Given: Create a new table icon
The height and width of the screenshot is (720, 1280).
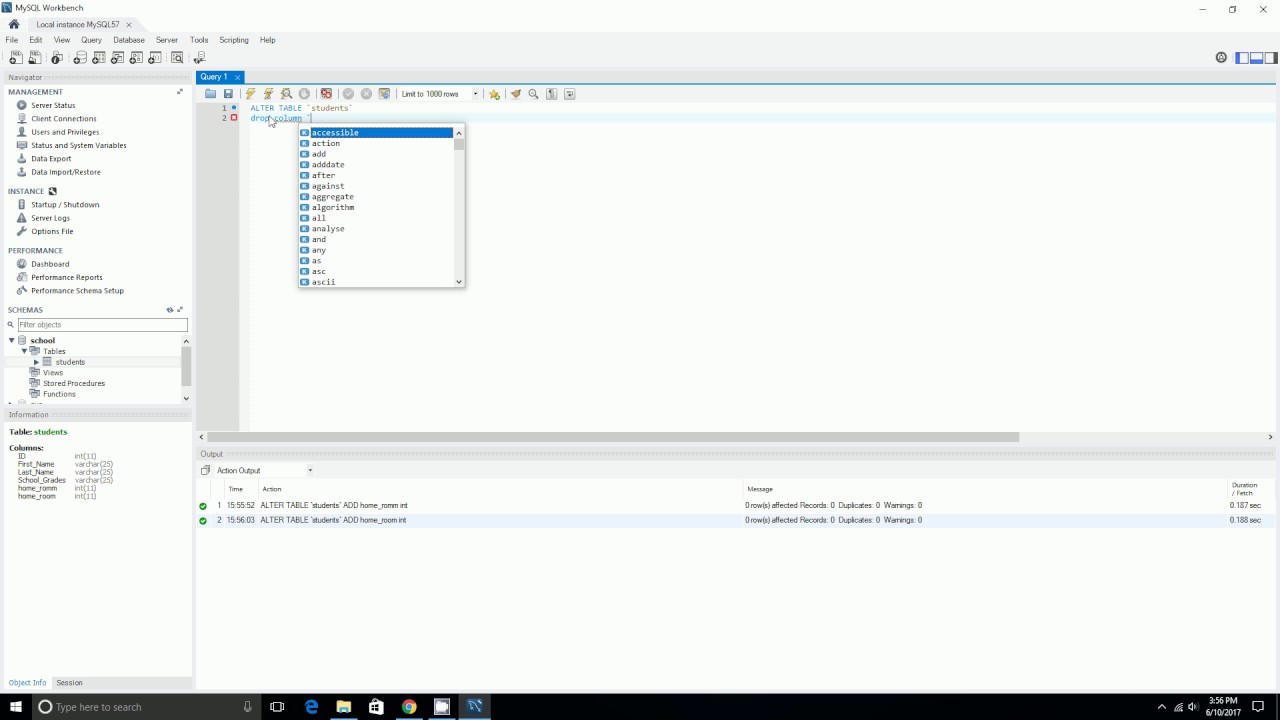Looking at the screenshot, I should click(x=99, y=58).
